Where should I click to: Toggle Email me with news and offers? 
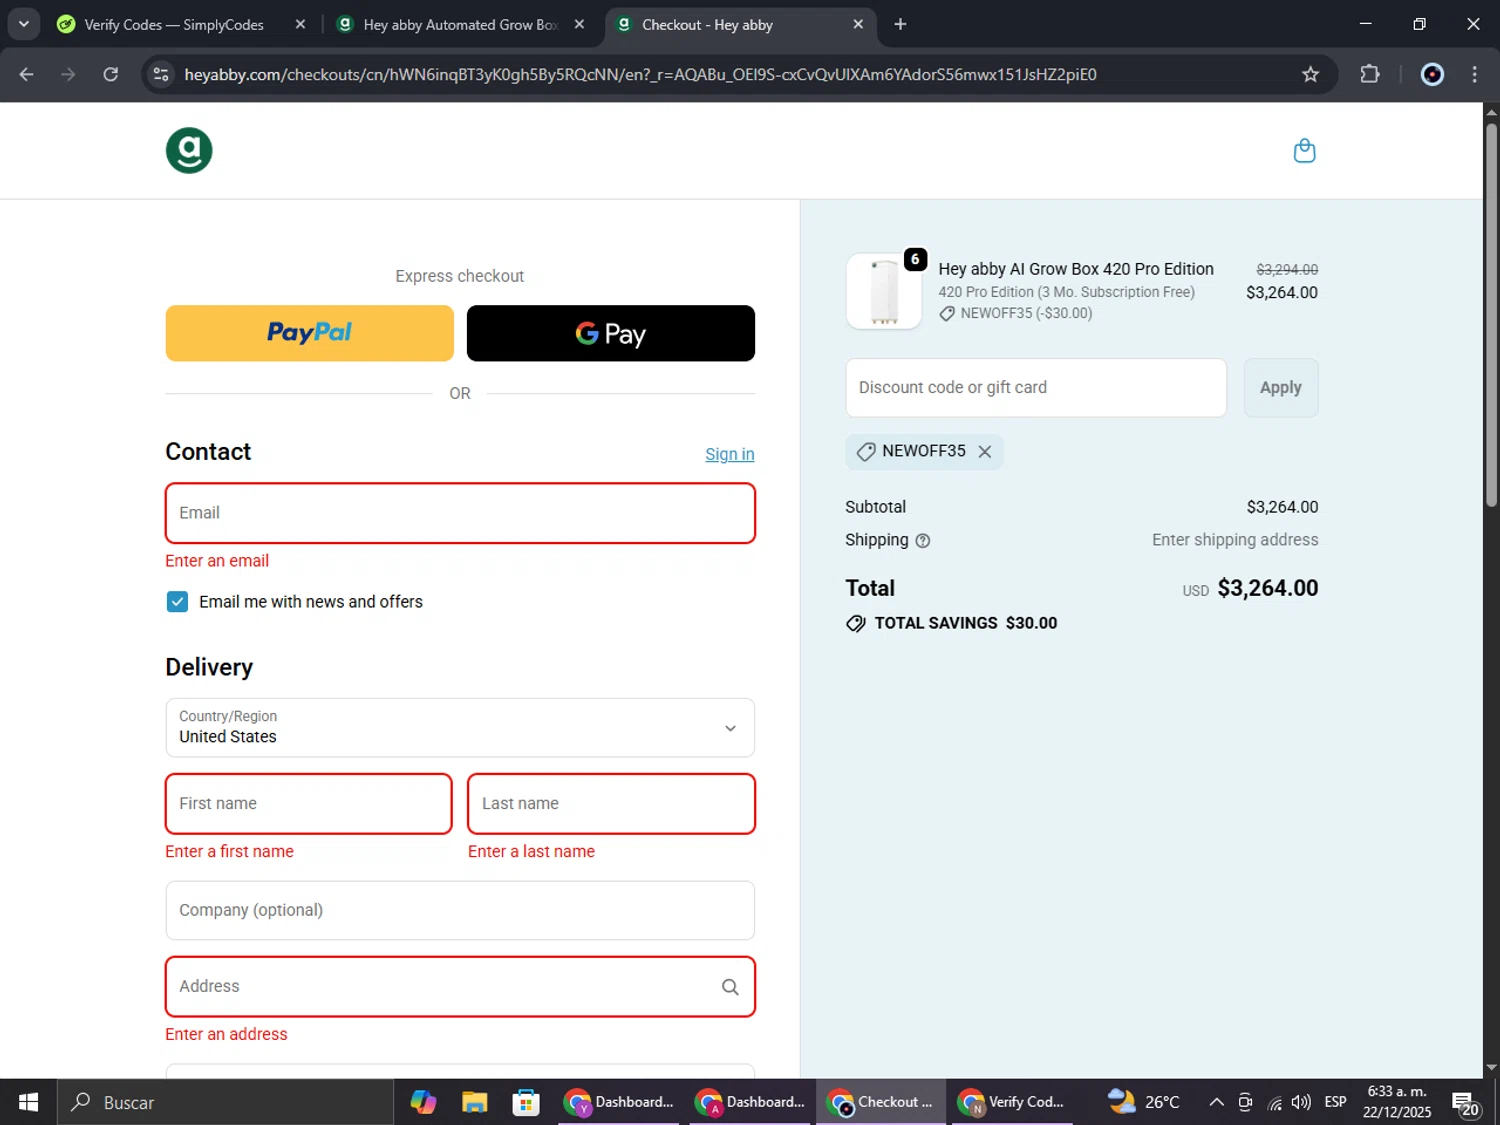pos(177,602)
